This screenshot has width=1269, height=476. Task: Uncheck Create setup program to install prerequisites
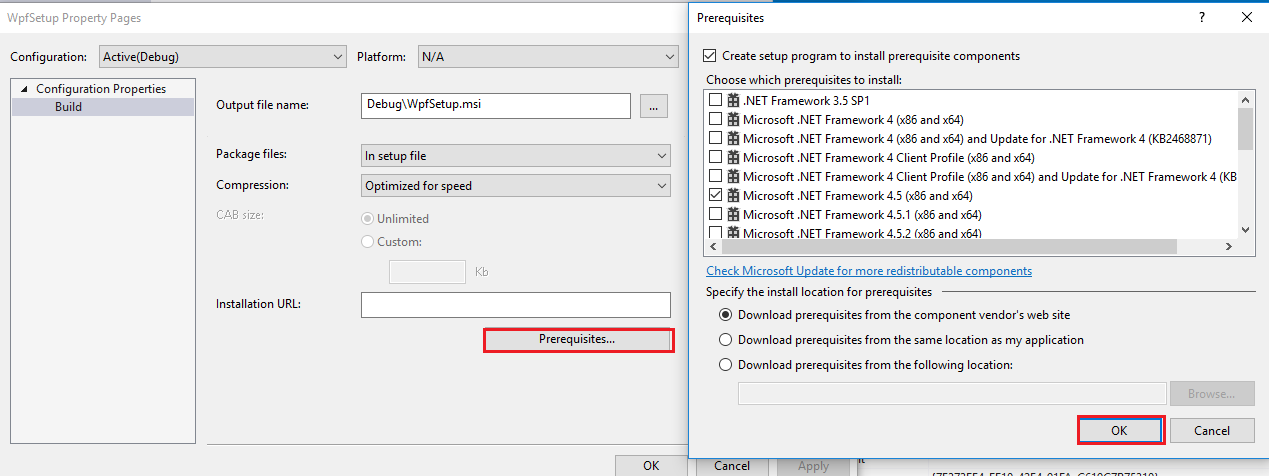[711, 56]
